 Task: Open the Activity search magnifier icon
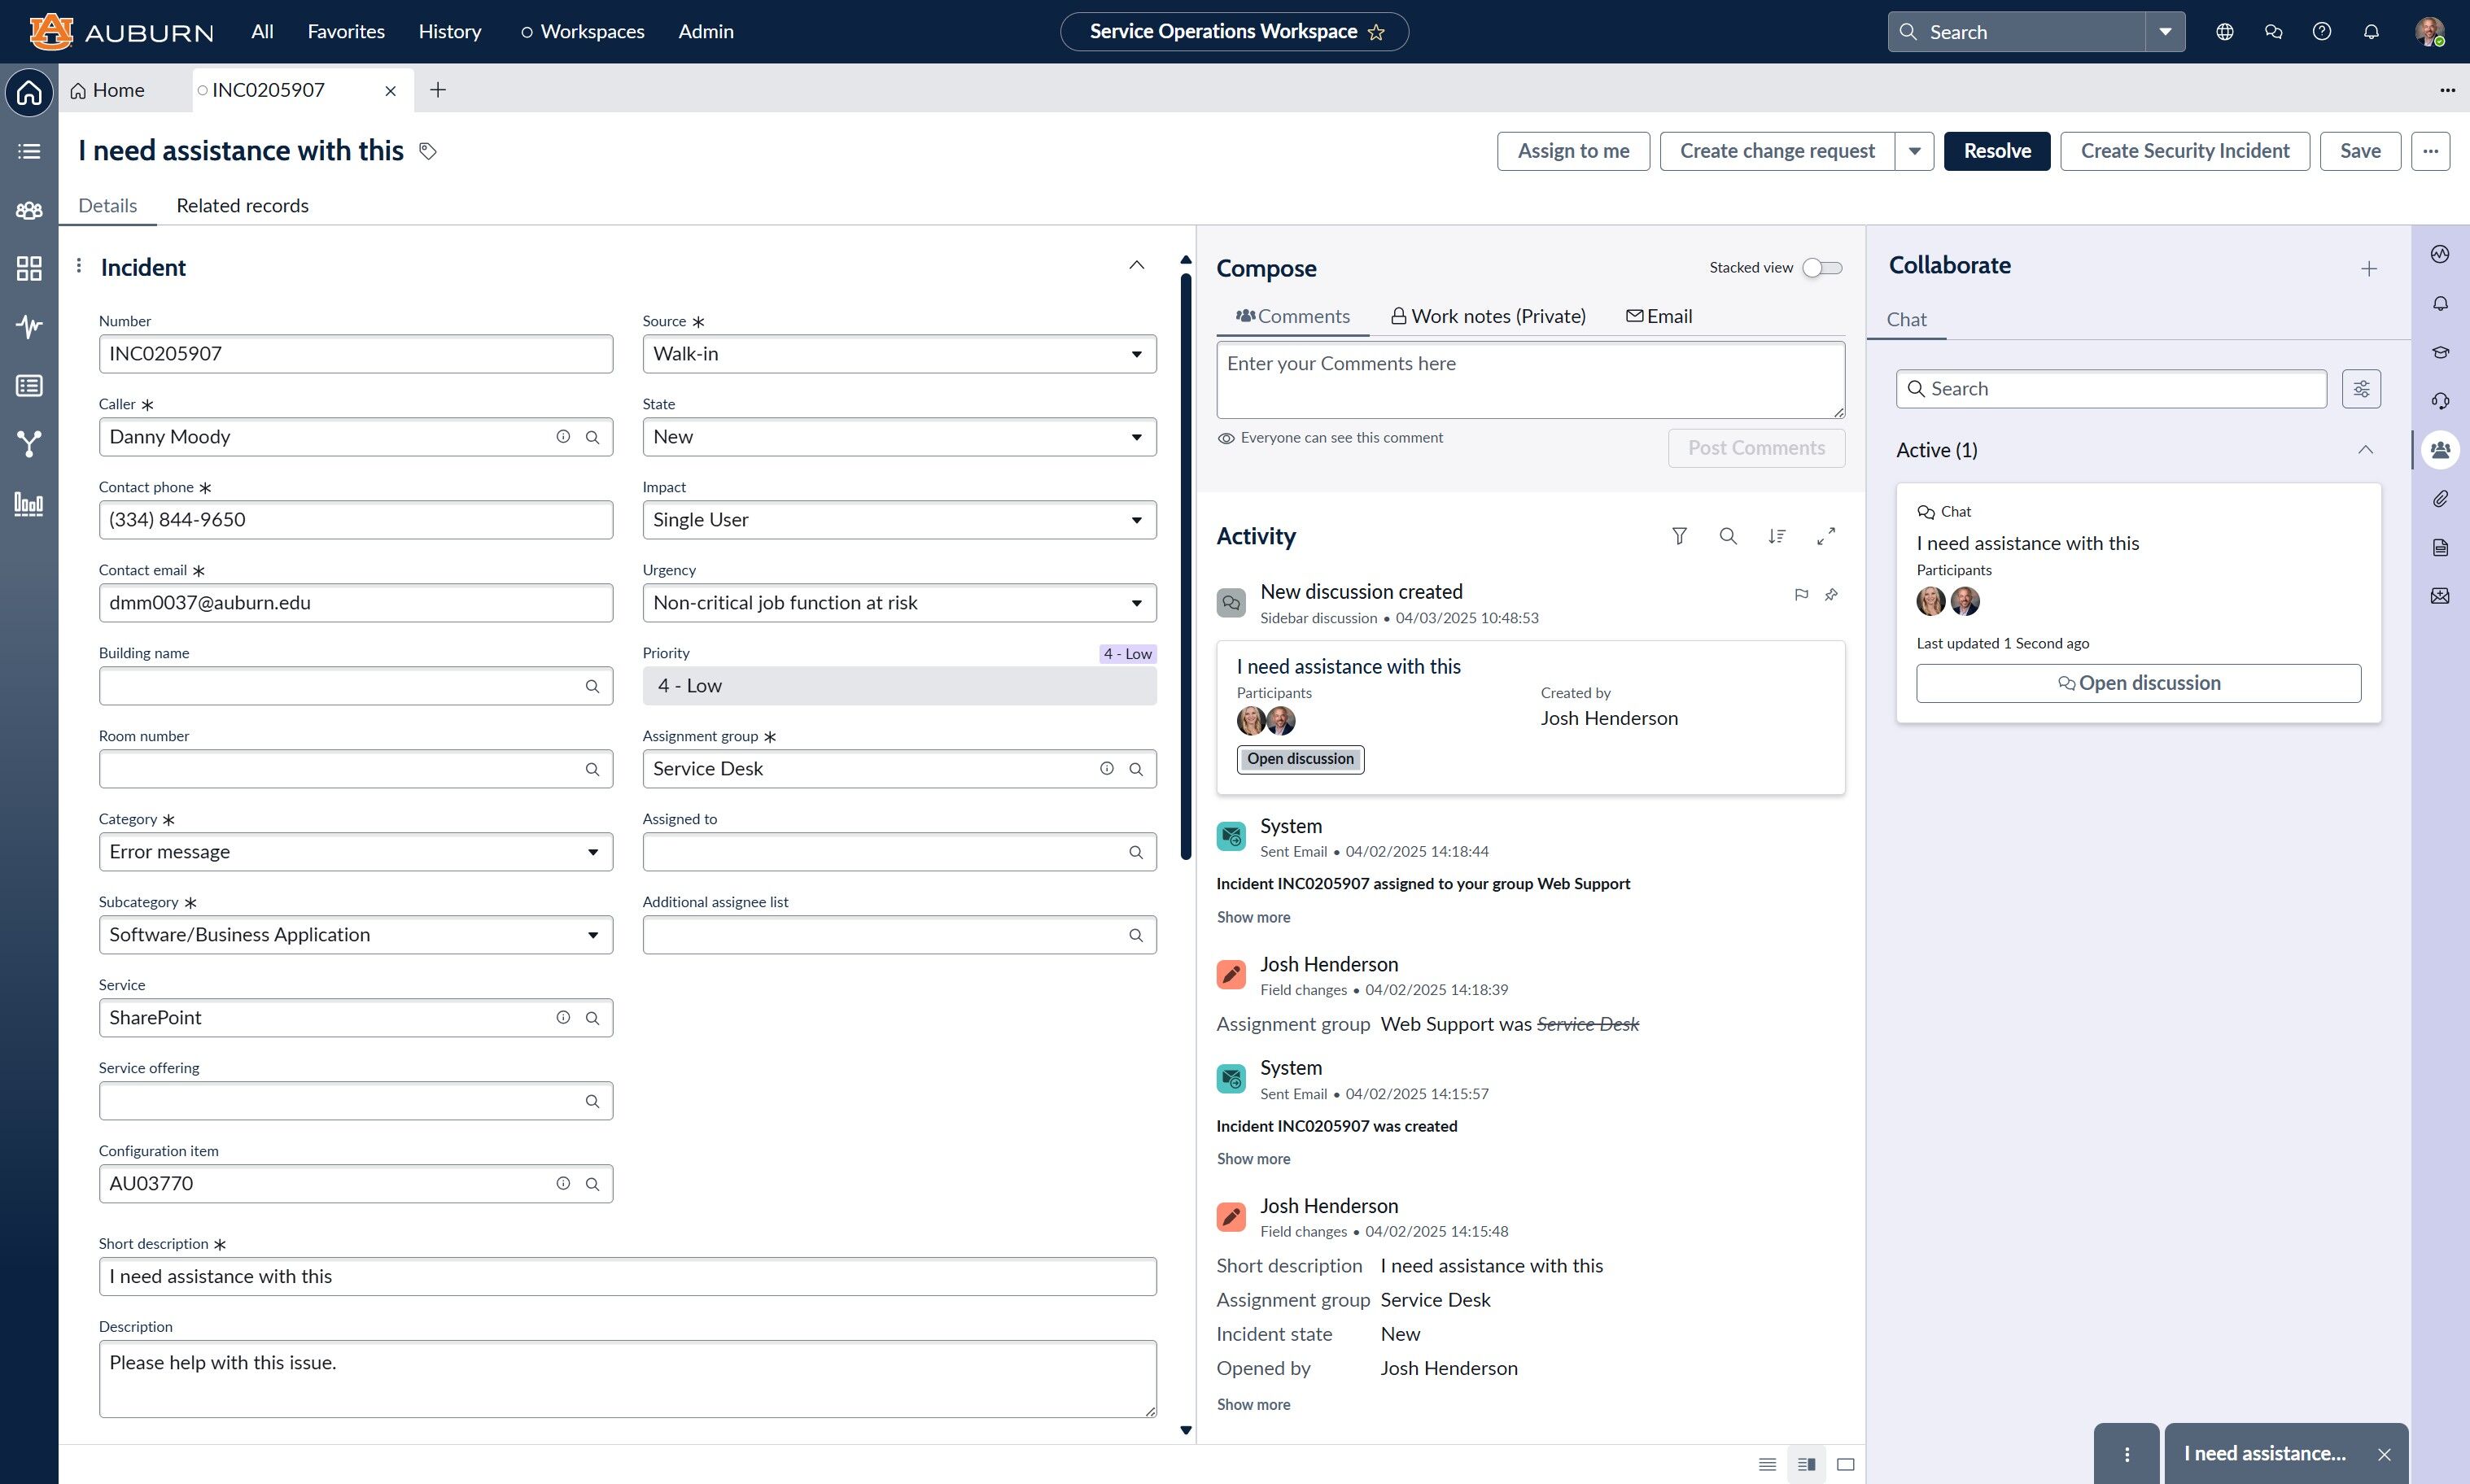[1728, 536]
